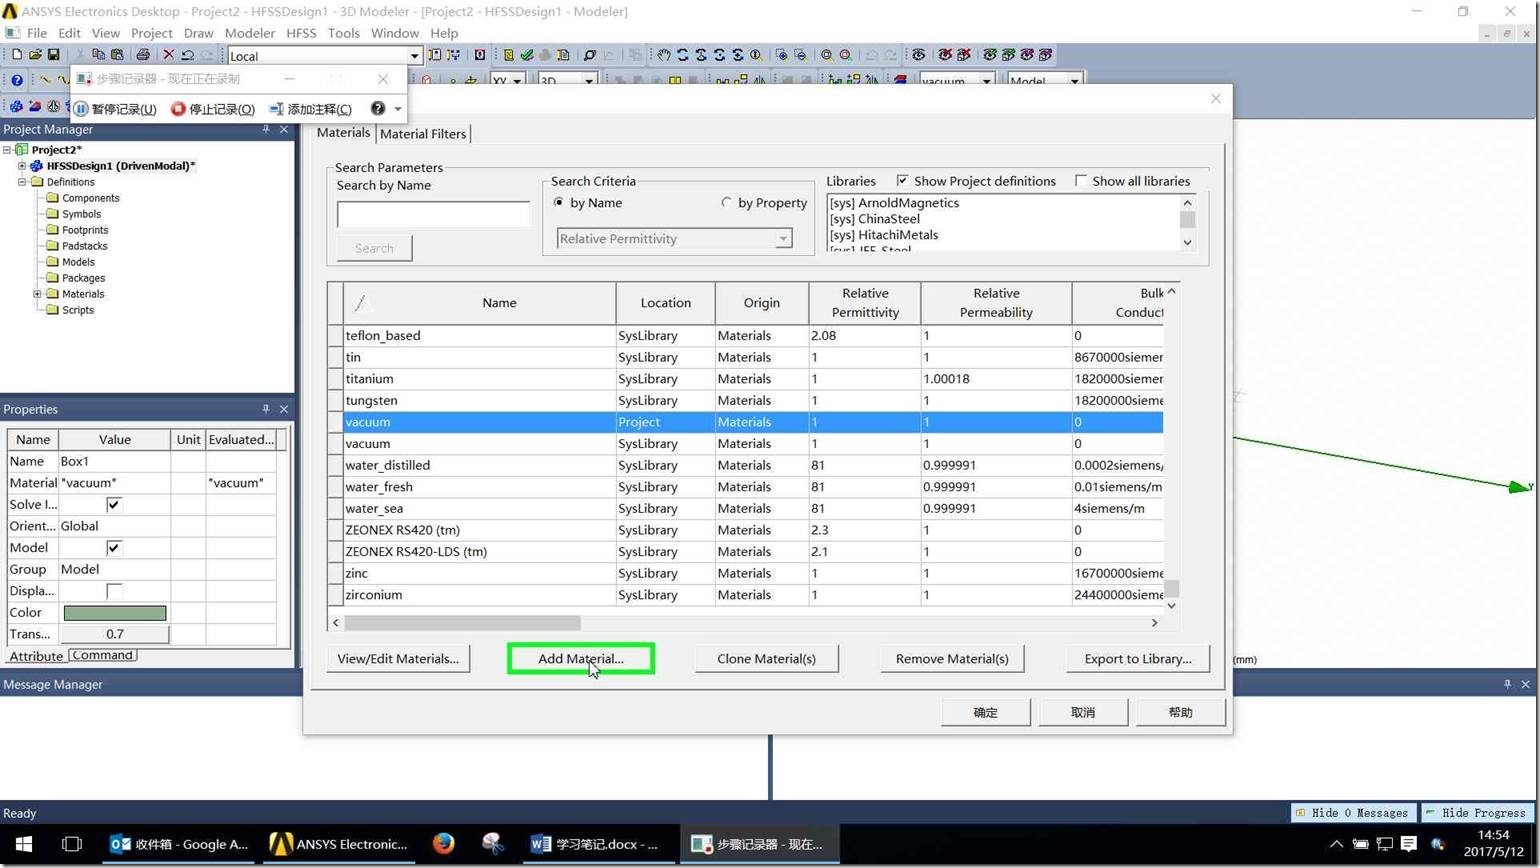Open Firefox from the taskbar
Image resolution: width=1540 pixels, height=868 pixels.
(x=444, y=844)
